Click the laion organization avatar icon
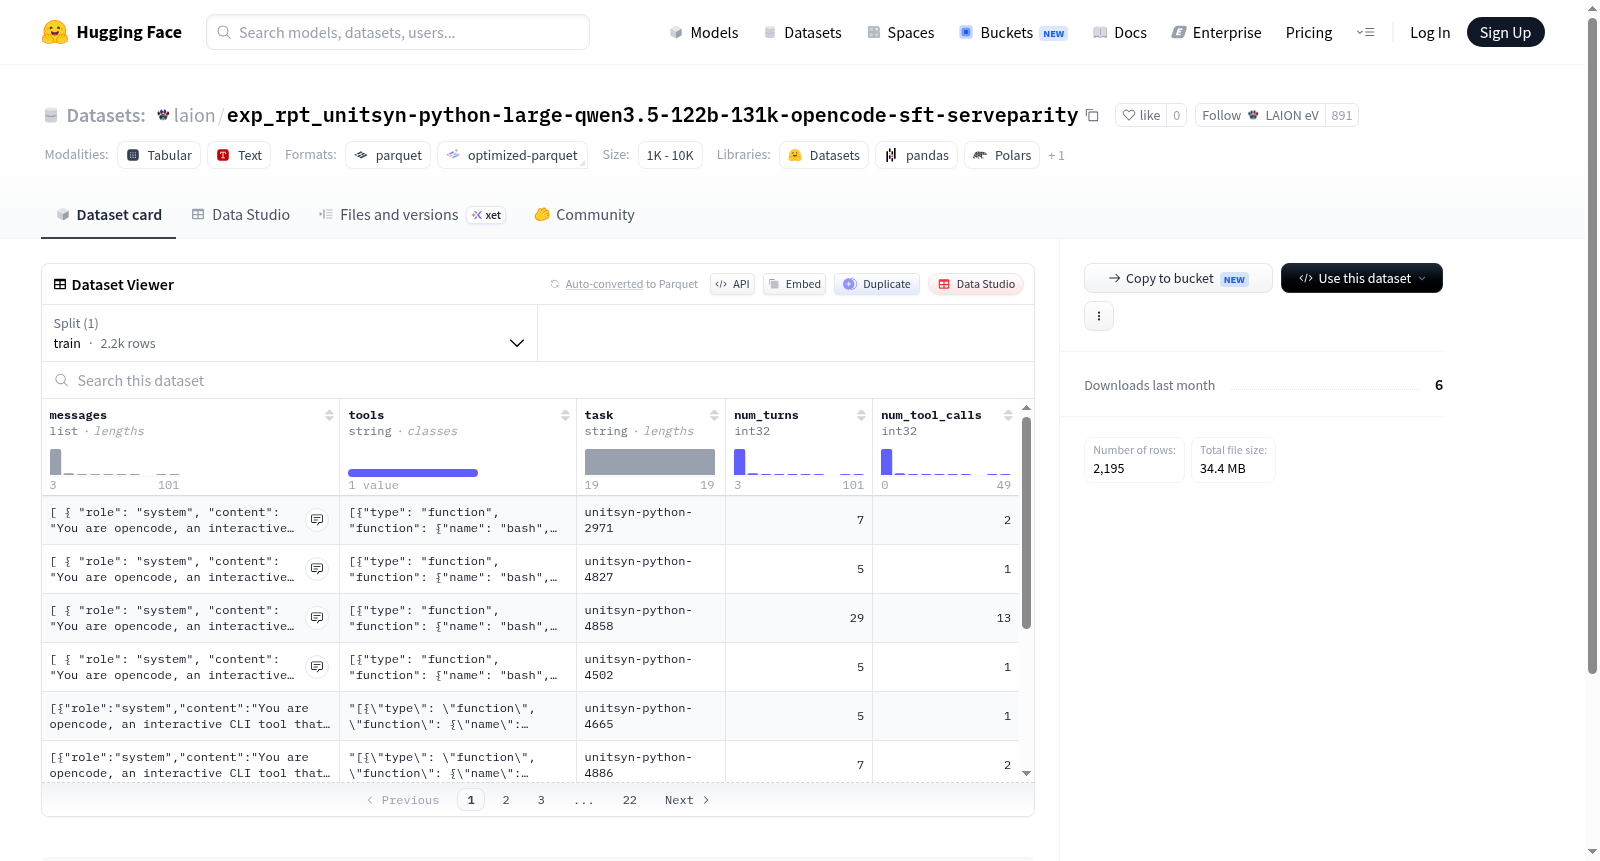 tap(163, 115)
